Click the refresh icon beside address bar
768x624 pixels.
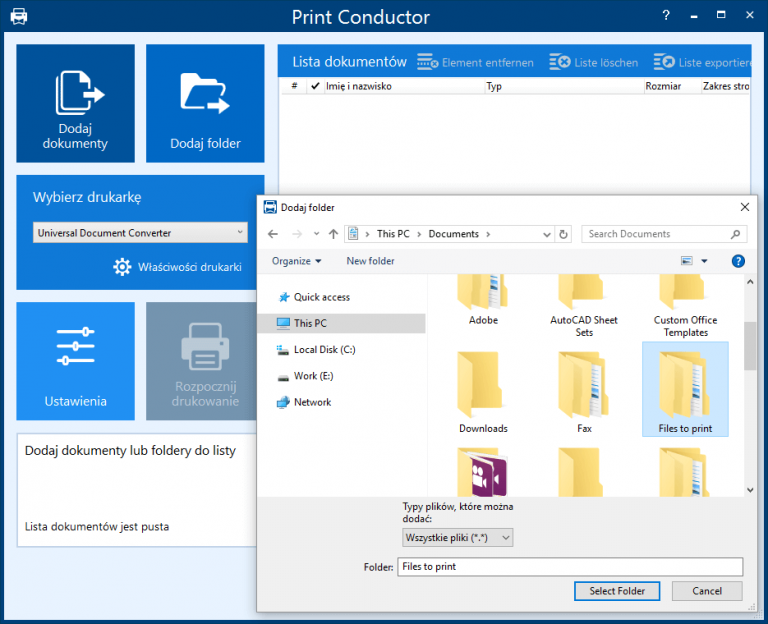[x=564, y=234]
